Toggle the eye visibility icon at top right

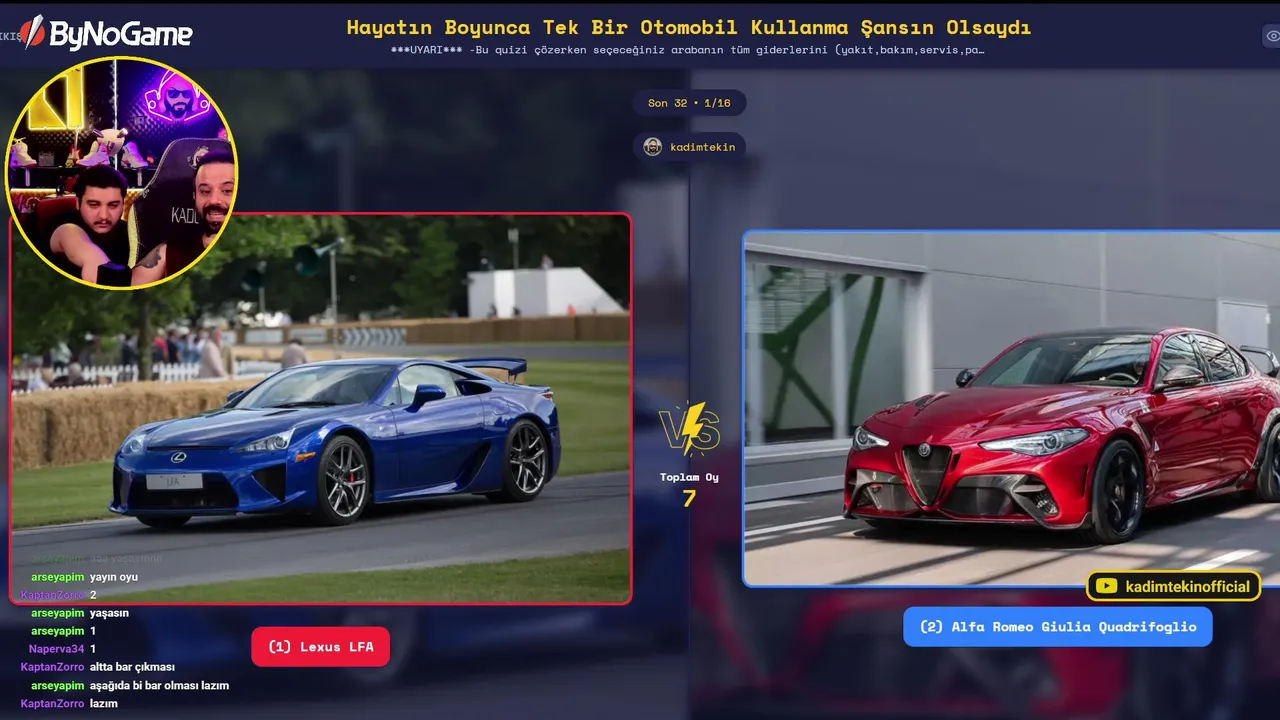tap(1272, 36)
